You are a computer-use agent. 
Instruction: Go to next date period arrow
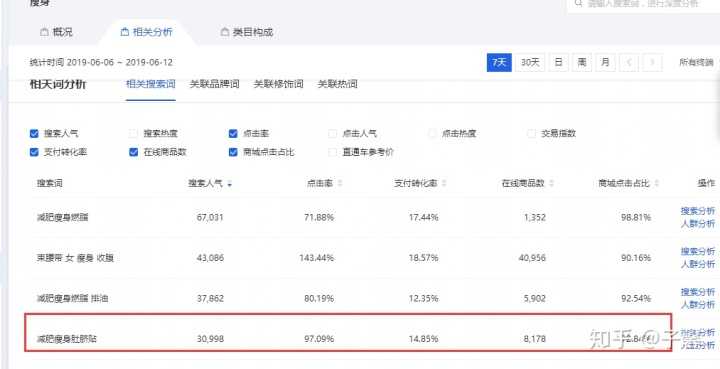pyautogui.click(x=652, y=62)
